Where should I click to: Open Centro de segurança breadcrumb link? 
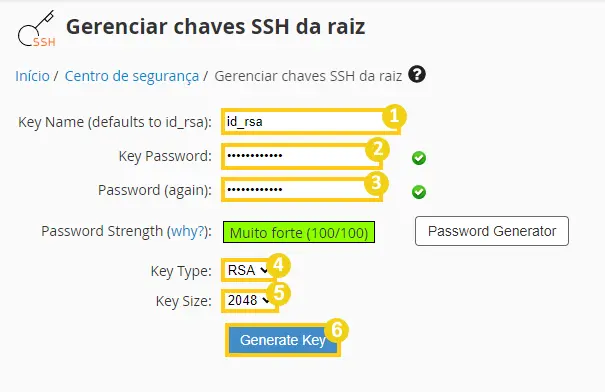click(132, 76)
